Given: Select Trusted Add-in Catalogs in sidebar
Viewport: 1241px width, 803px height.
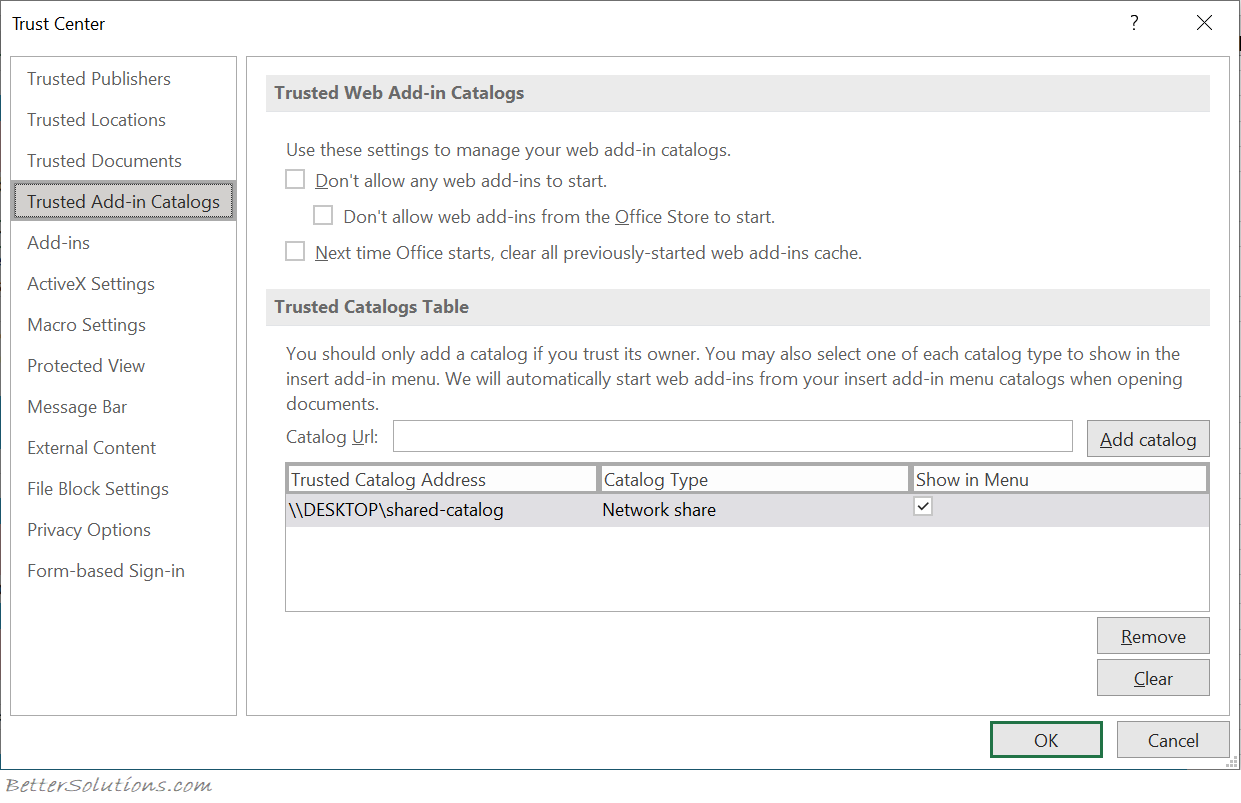Looking at the screenshot, I should click(123, 201).
